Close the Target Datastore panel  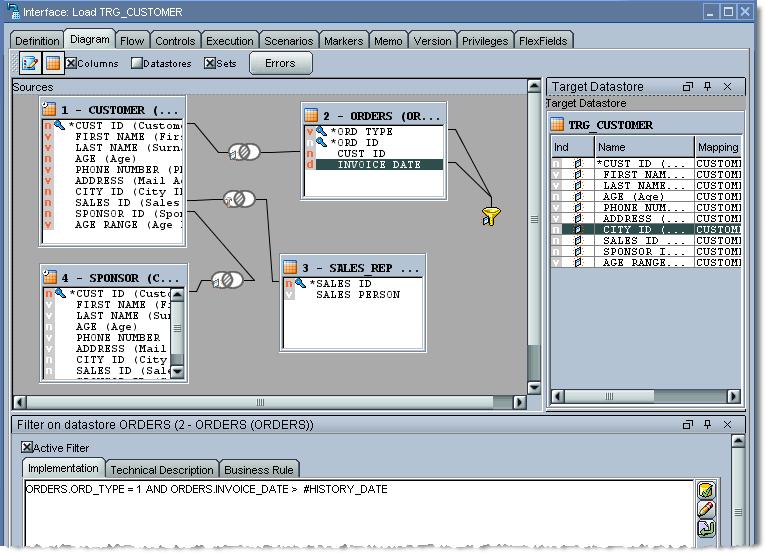click(727, 86)
